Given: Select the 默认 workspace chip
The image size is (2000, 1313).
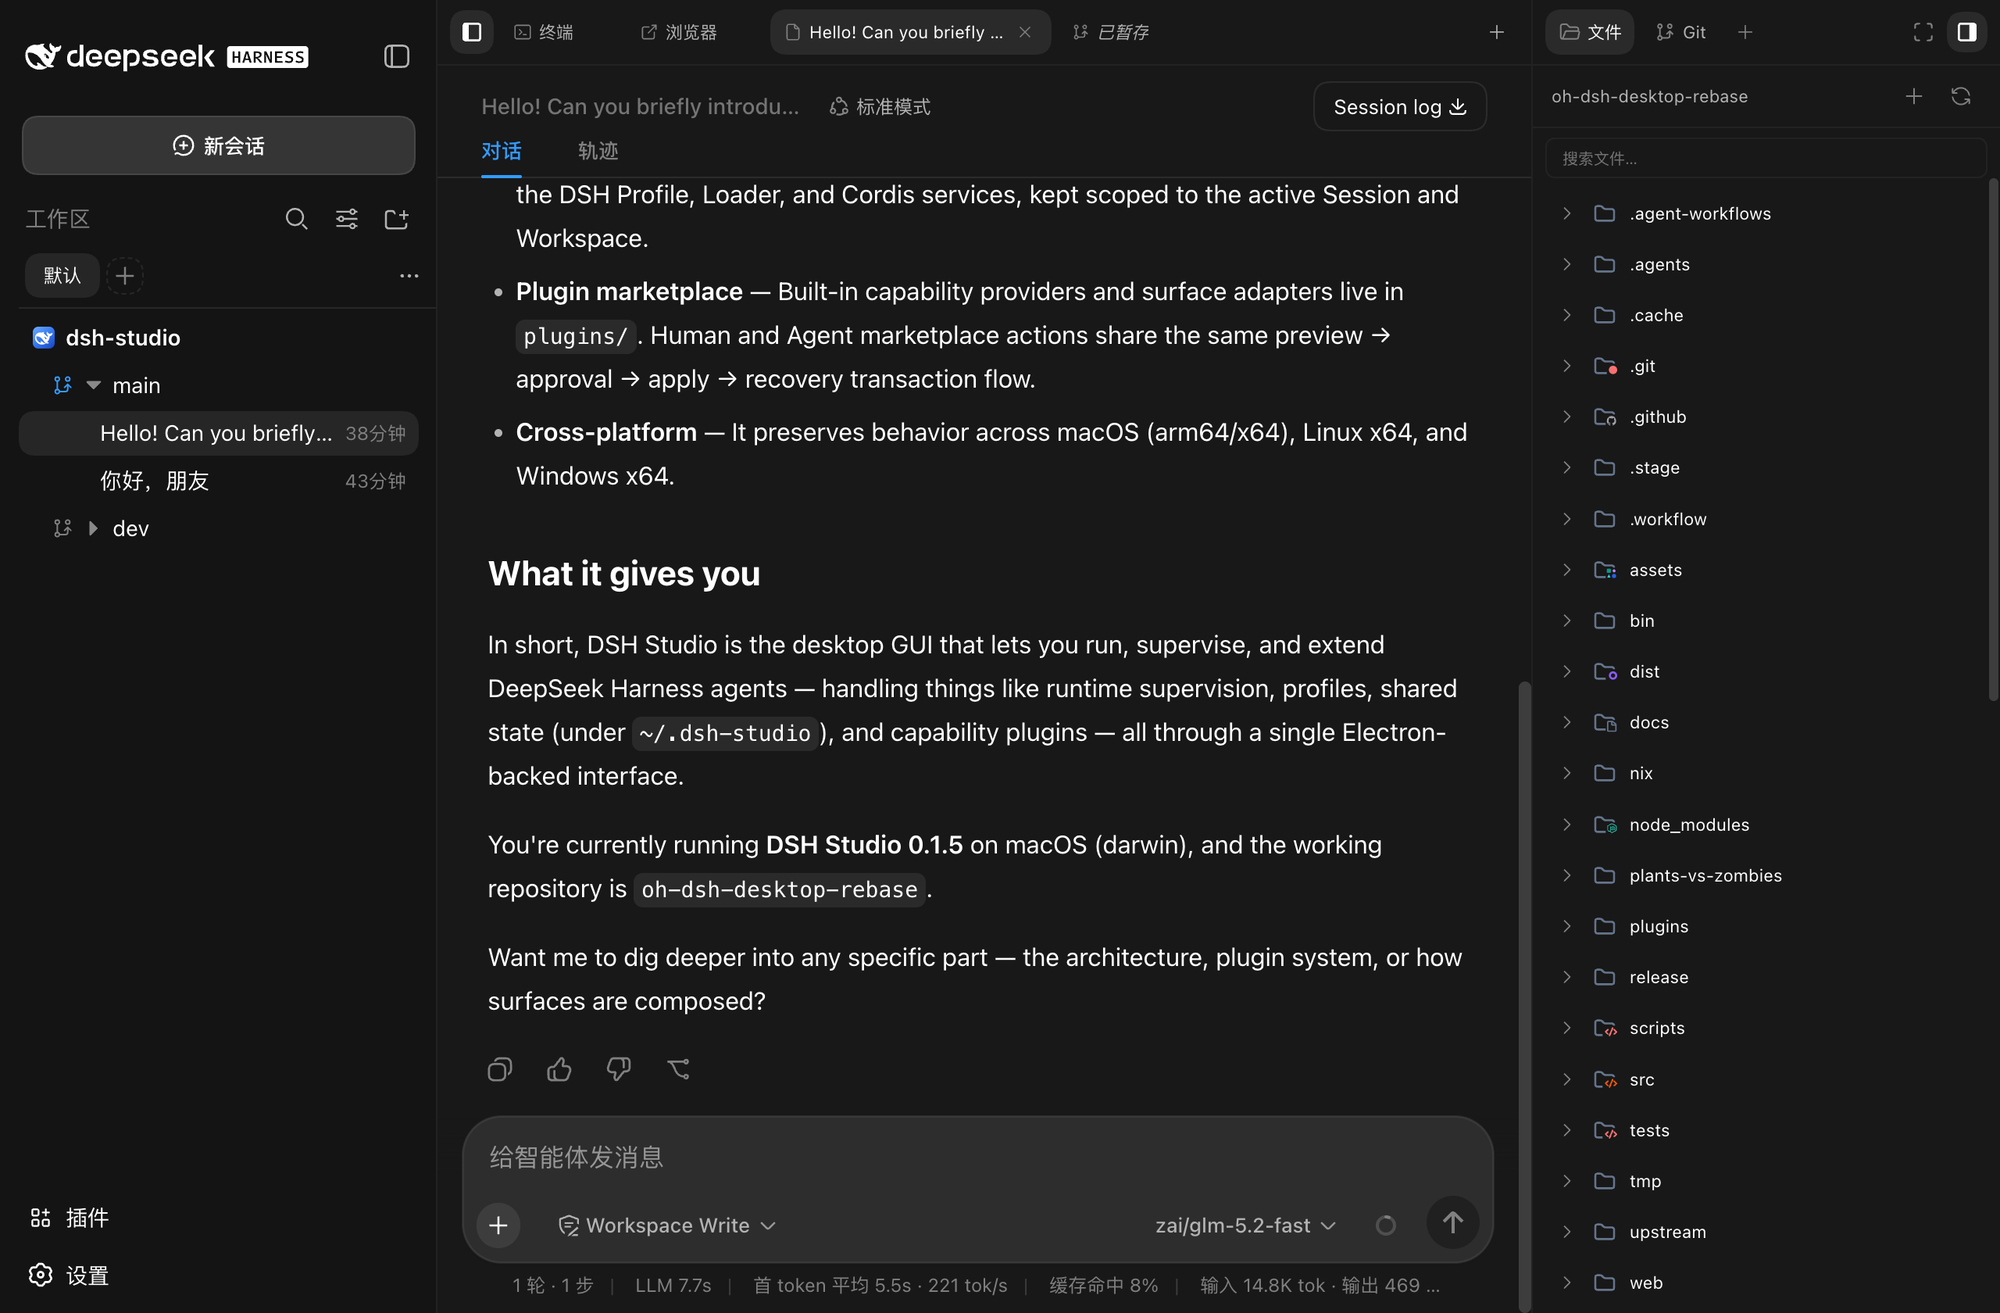Looking at the screenshot, I should click(x=62, y=276).
